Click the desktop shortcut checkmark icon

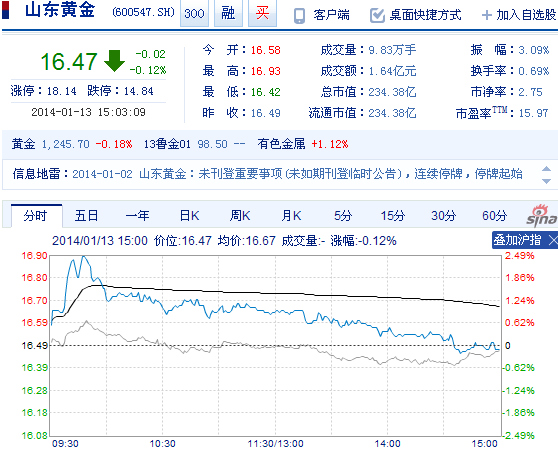[377, 15]
